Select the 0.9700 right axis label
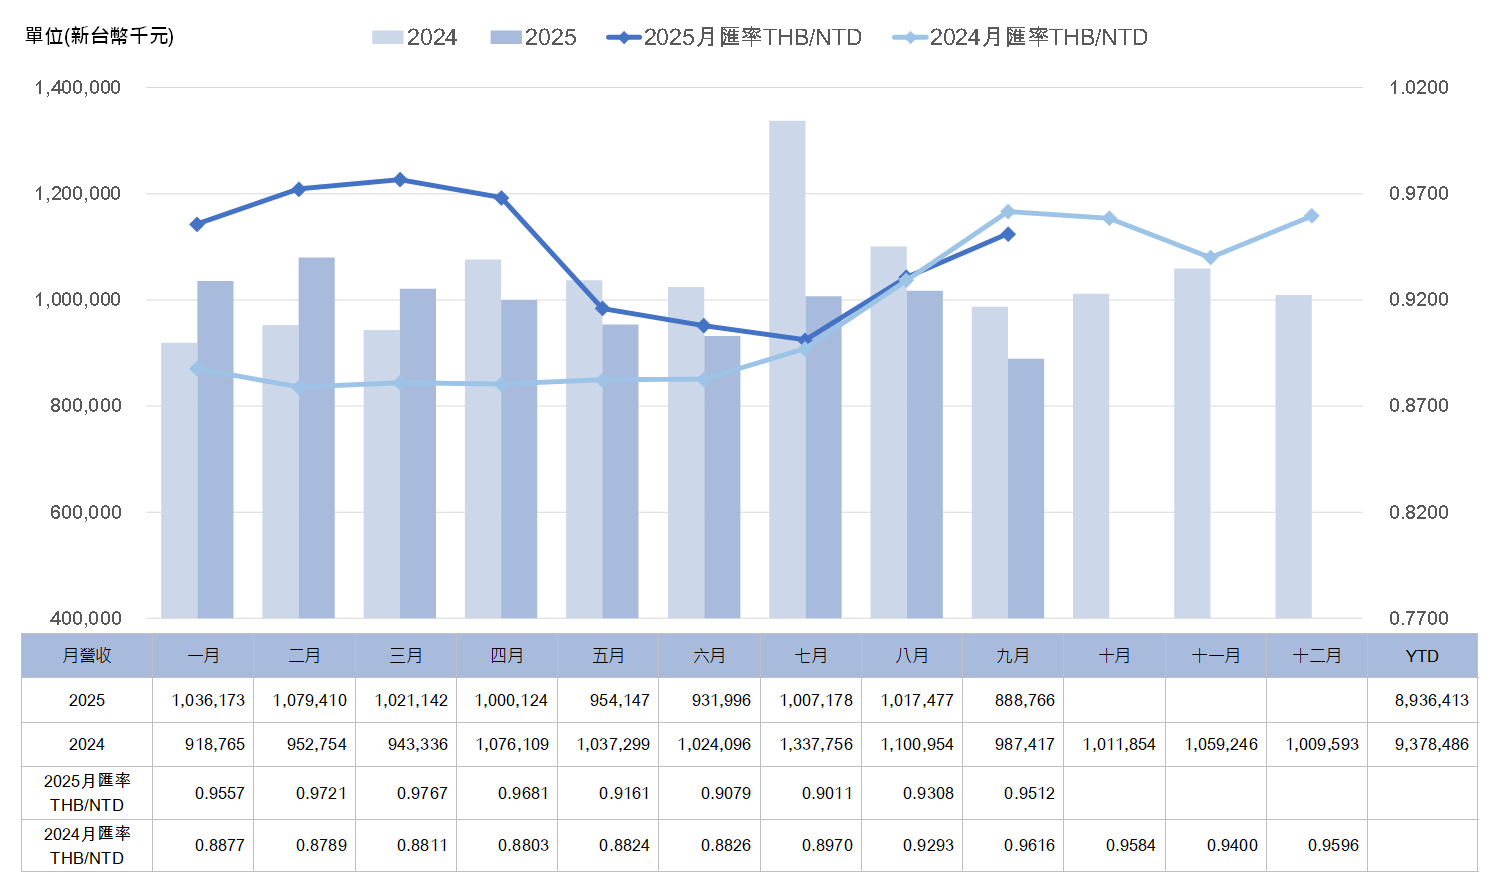The image size is (1500, 873). 1418,194
